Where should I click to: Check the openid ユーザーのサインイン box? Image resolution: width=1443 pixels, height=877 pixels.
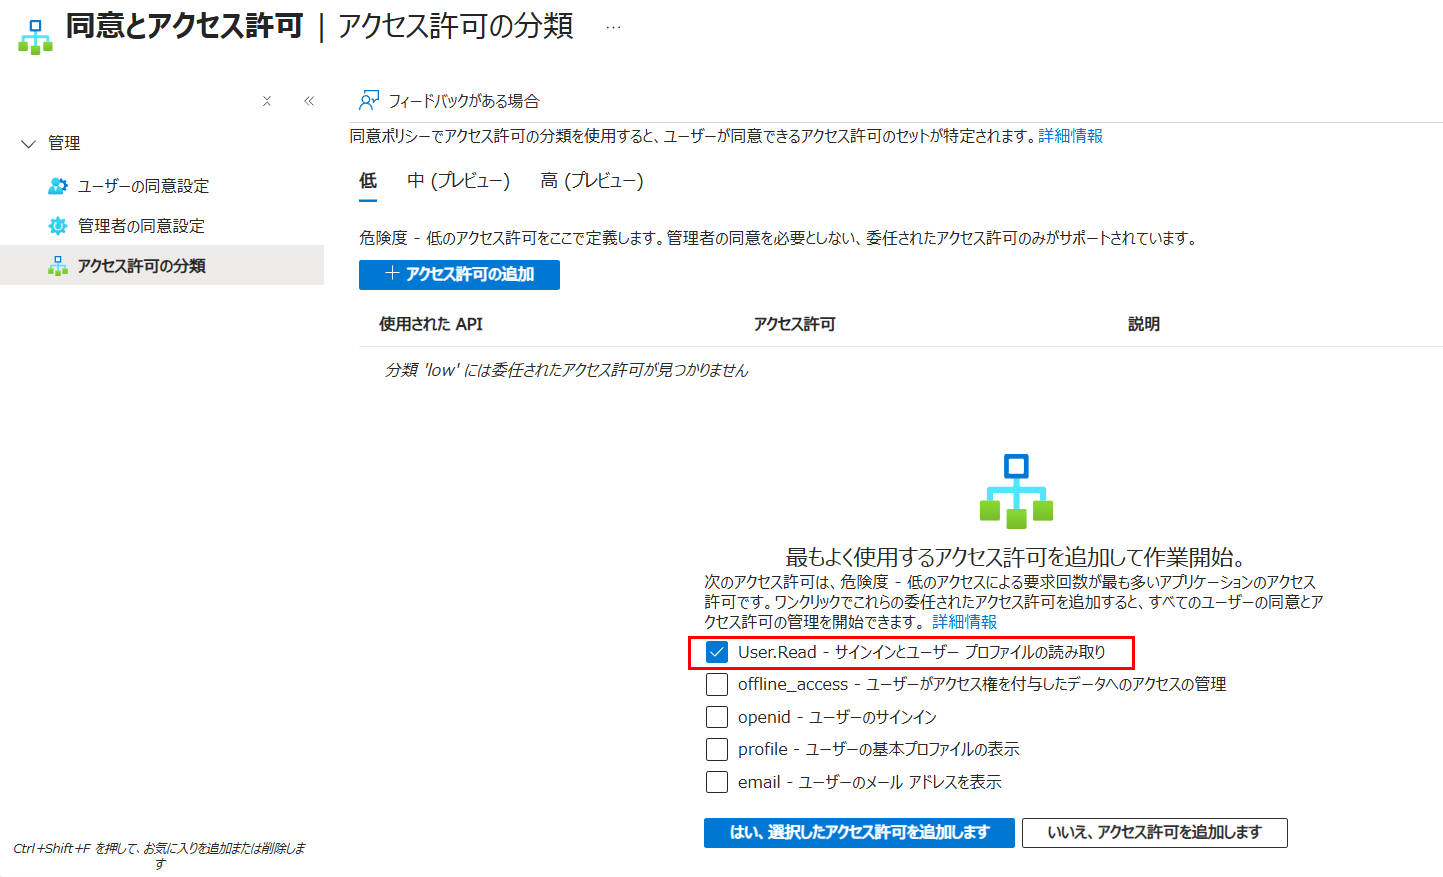(x=716, y=716)
